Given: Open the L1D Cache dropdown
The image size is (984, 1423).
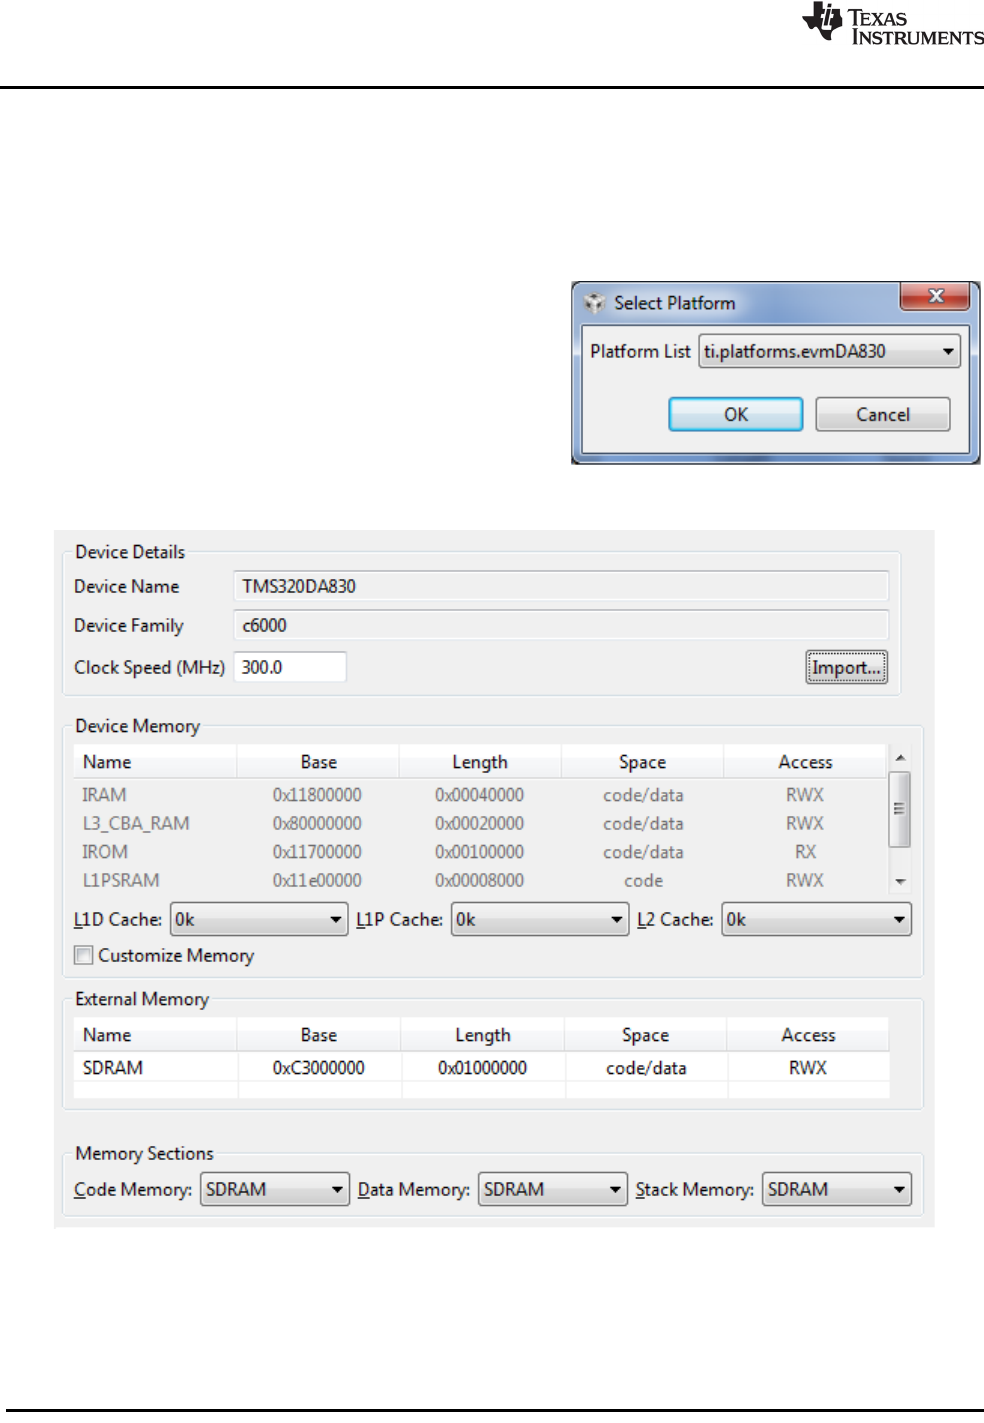Looking at the screenshot, I should [259, 919].
